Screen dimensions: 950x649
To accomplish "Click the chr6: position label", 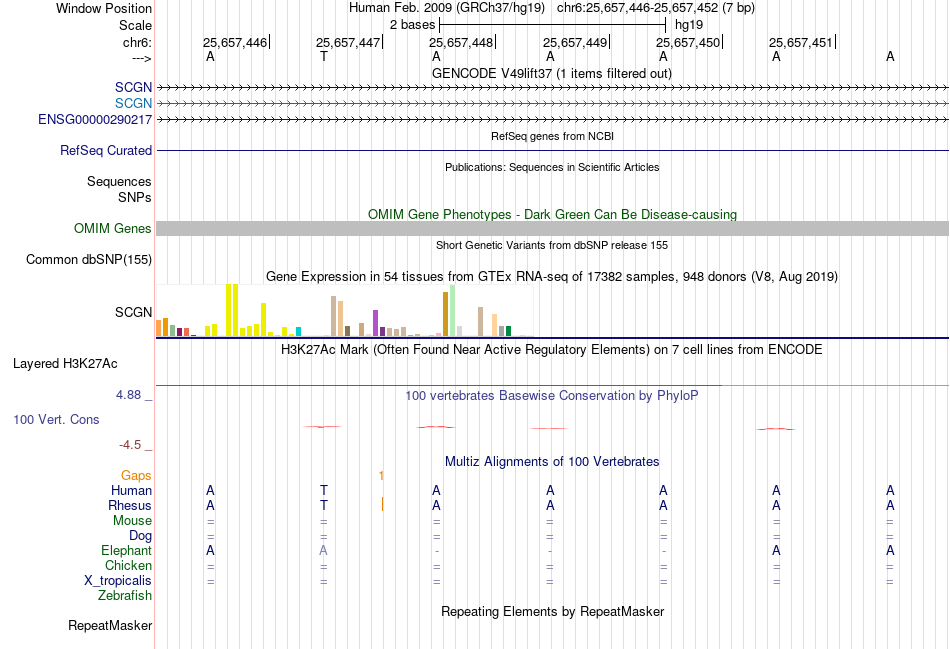I will pyautogui.click(x=137, y=42).
